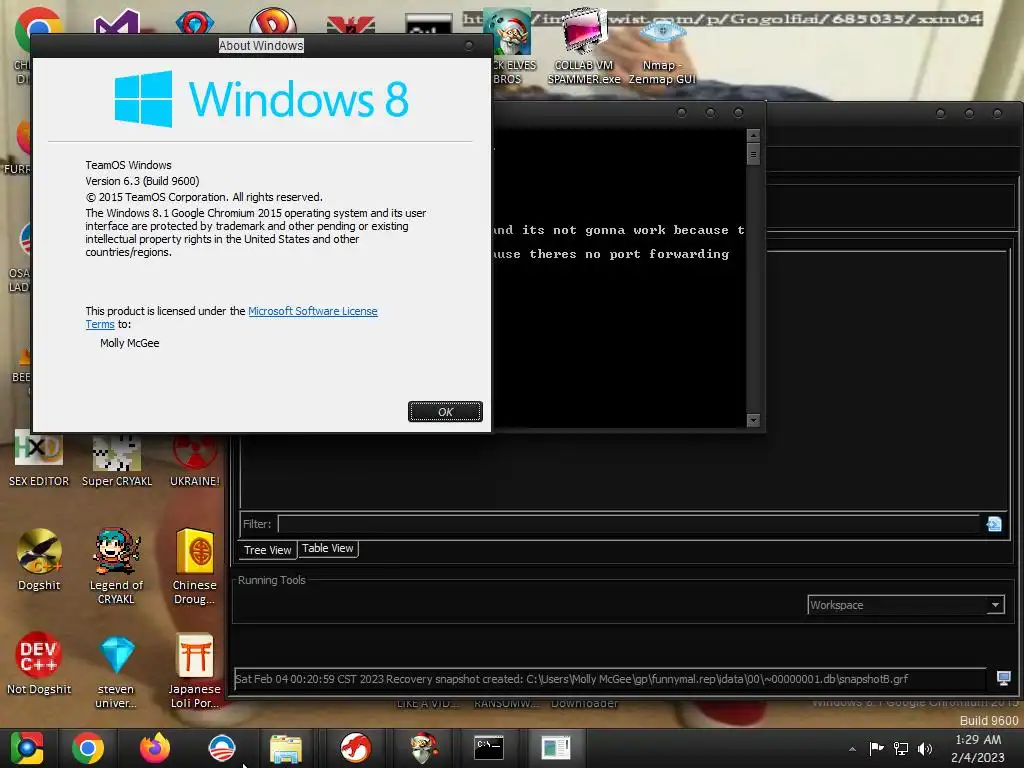Screen dimensions: 1024x768
Task: Click the 'Version 6.3 (Build 9600)' text
Action: pyautogui.click(x=142, y=181)
